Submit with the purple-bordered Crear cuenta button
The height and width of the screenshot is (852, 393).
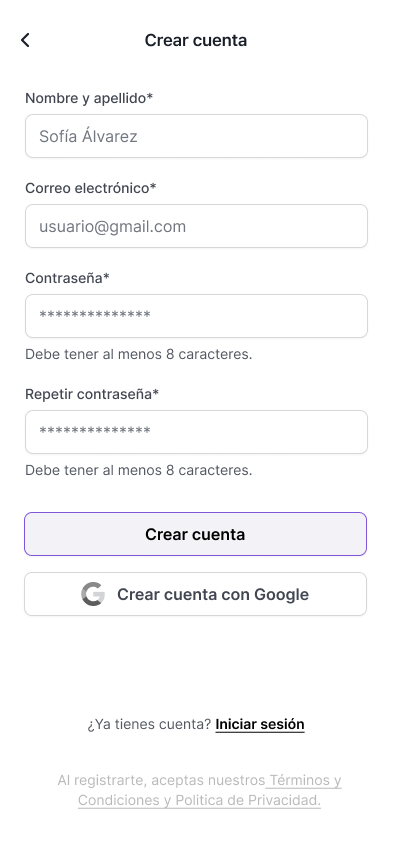coord(196,534)
